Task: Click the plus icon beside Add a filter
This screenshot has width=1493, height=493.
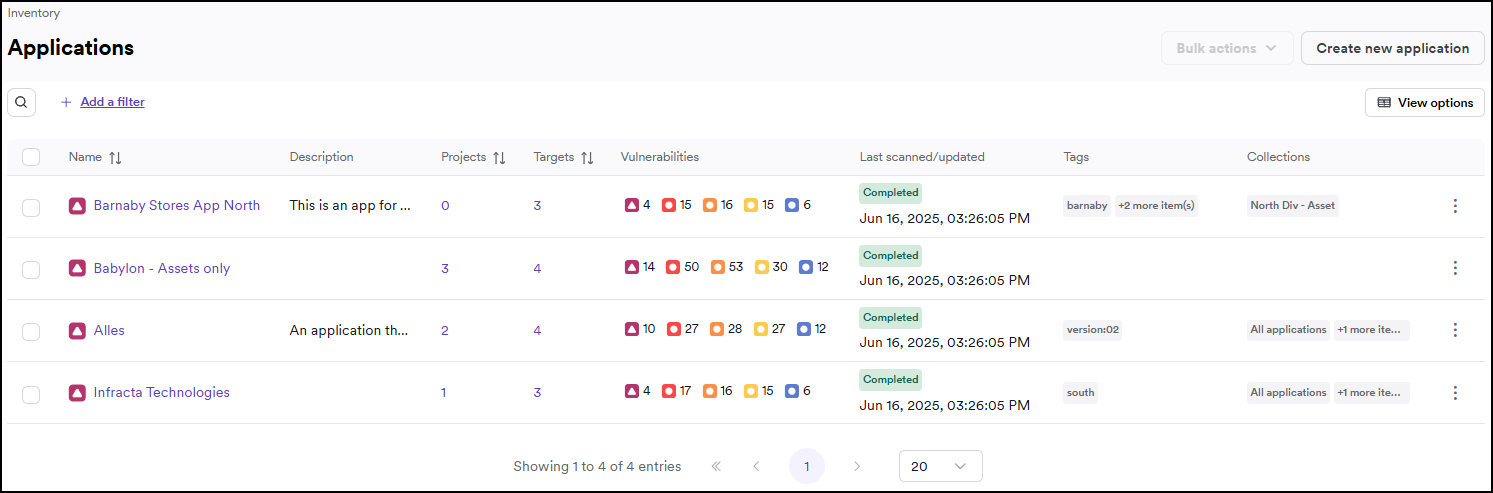Action: [66, 102]
